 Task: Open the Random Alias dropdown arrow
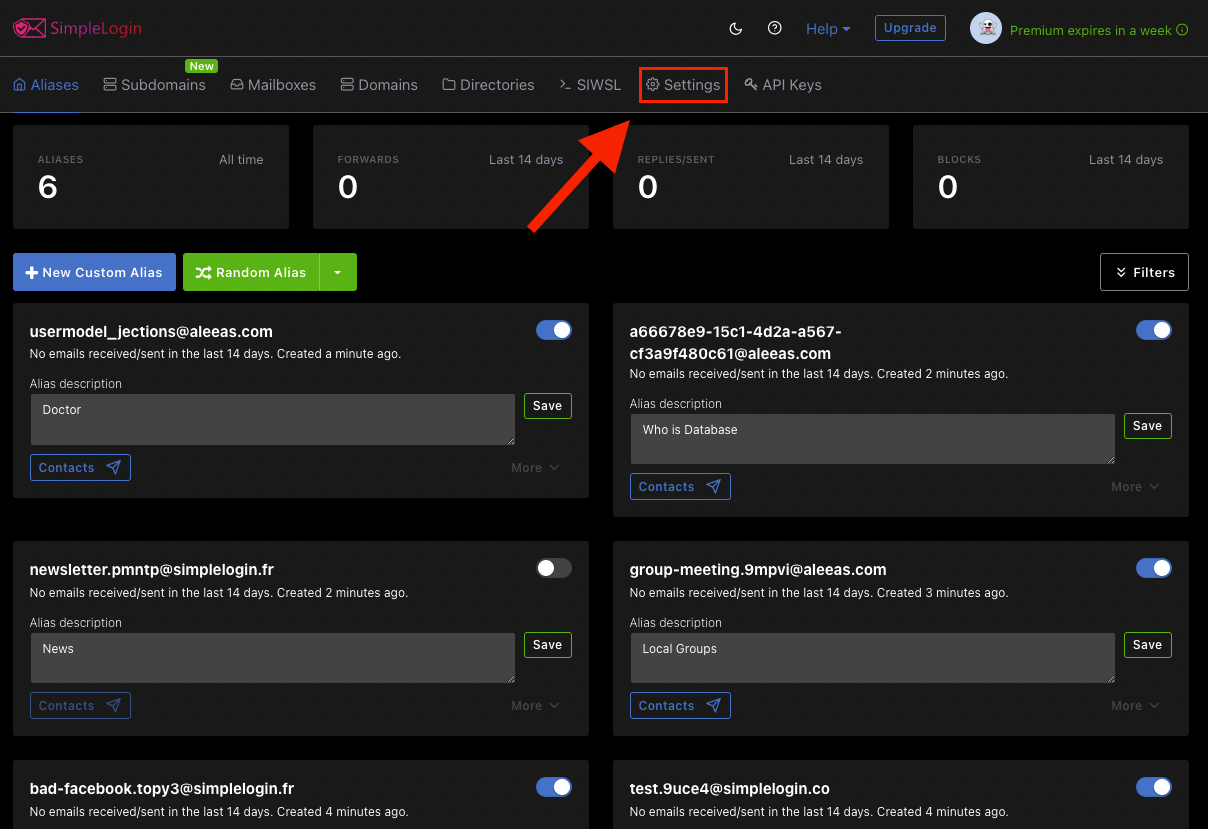(x=338, y=272)
